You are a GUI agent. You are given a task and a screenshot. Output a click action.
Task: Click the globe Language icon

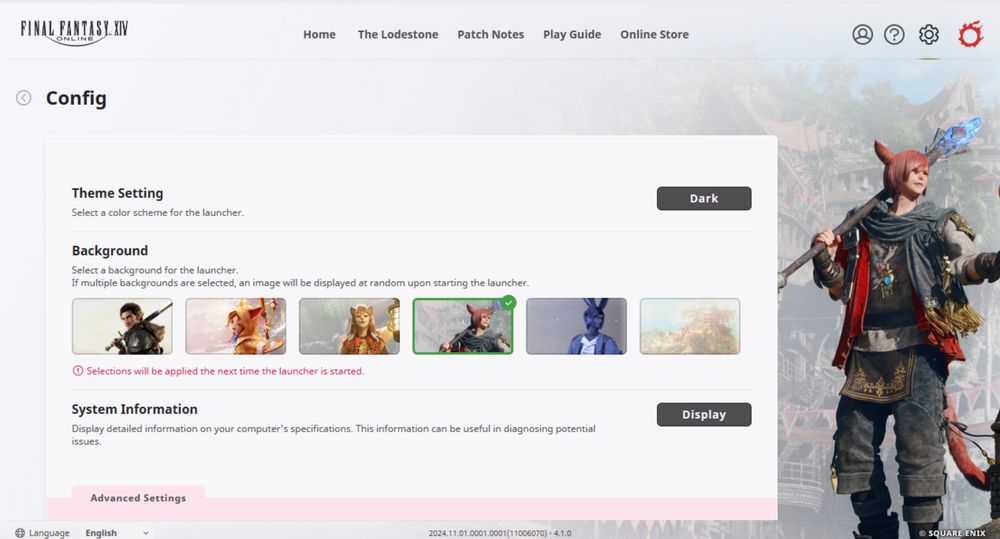click(20, 533)
